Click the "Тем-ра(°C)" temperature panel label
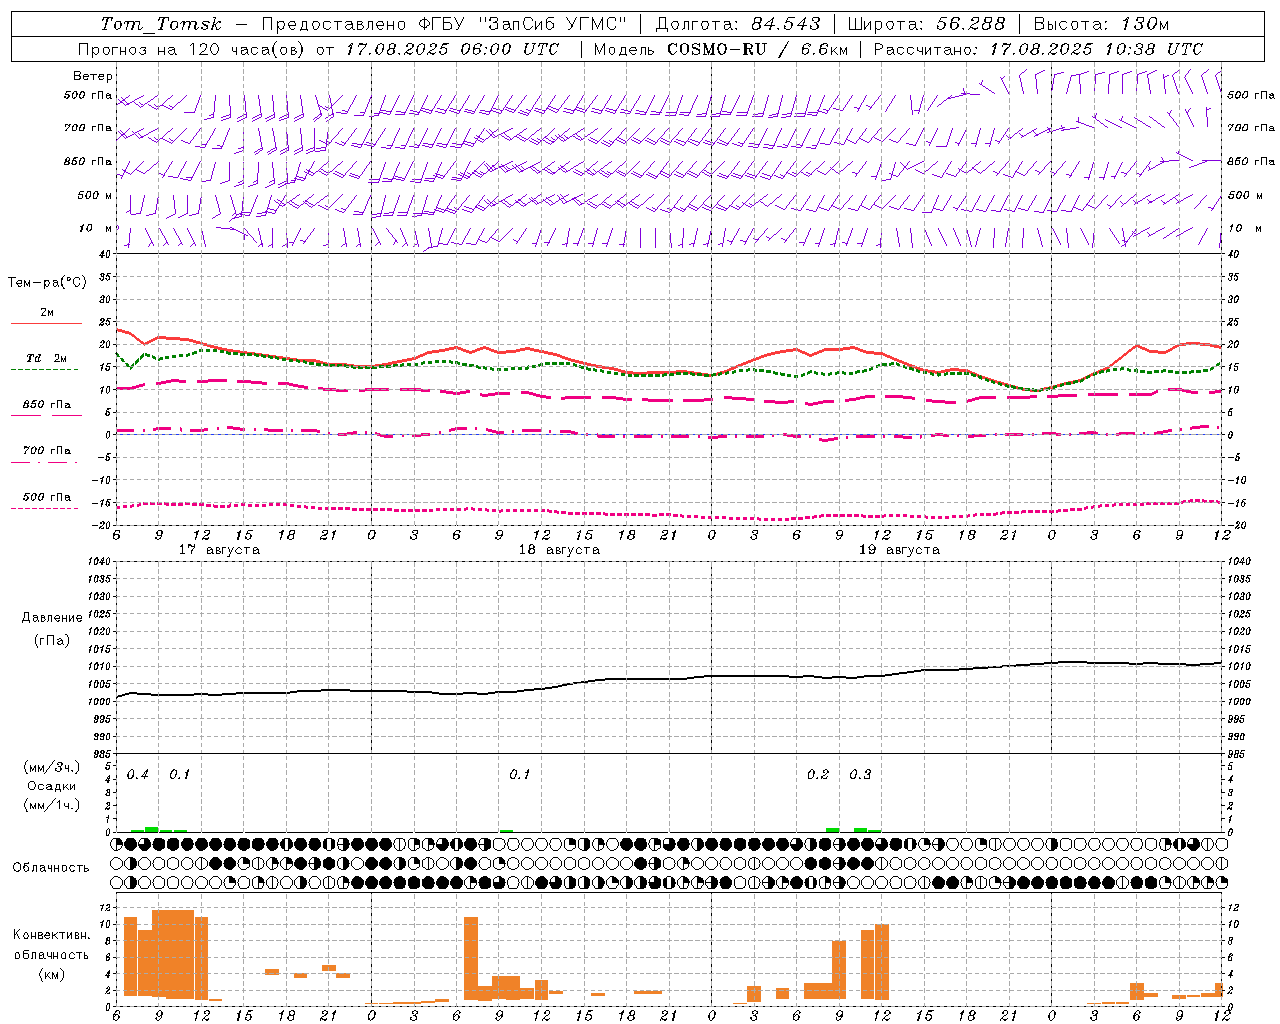Screen dimensions: 1280x1024 (47, 283)
